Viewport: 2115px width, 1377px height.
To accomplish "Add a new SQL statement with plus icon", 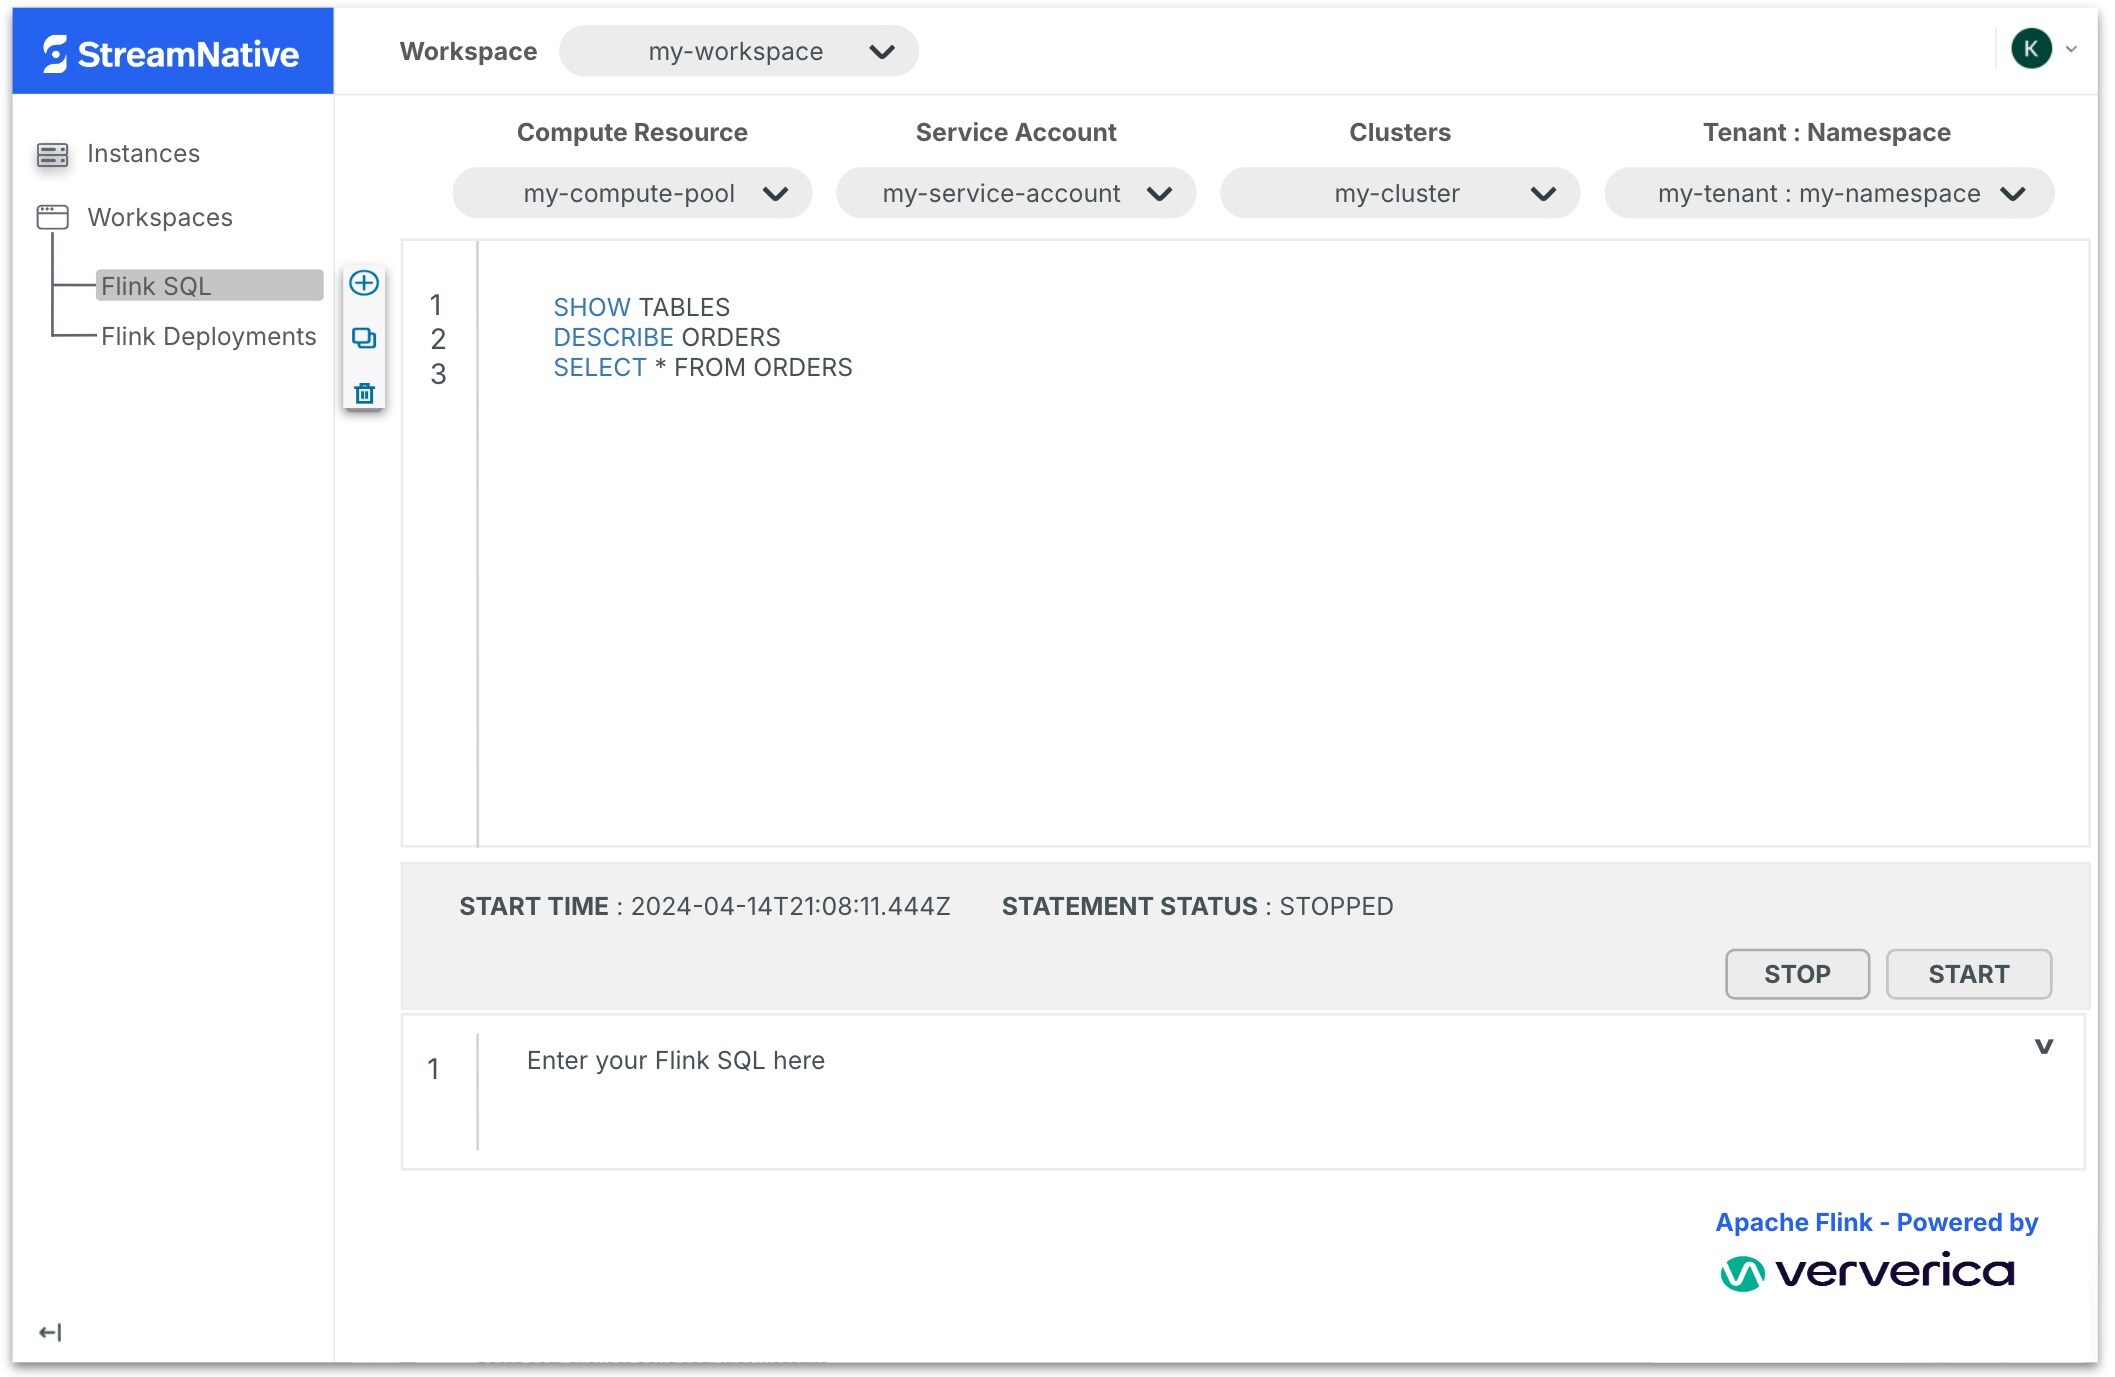I will click(364, 283).
